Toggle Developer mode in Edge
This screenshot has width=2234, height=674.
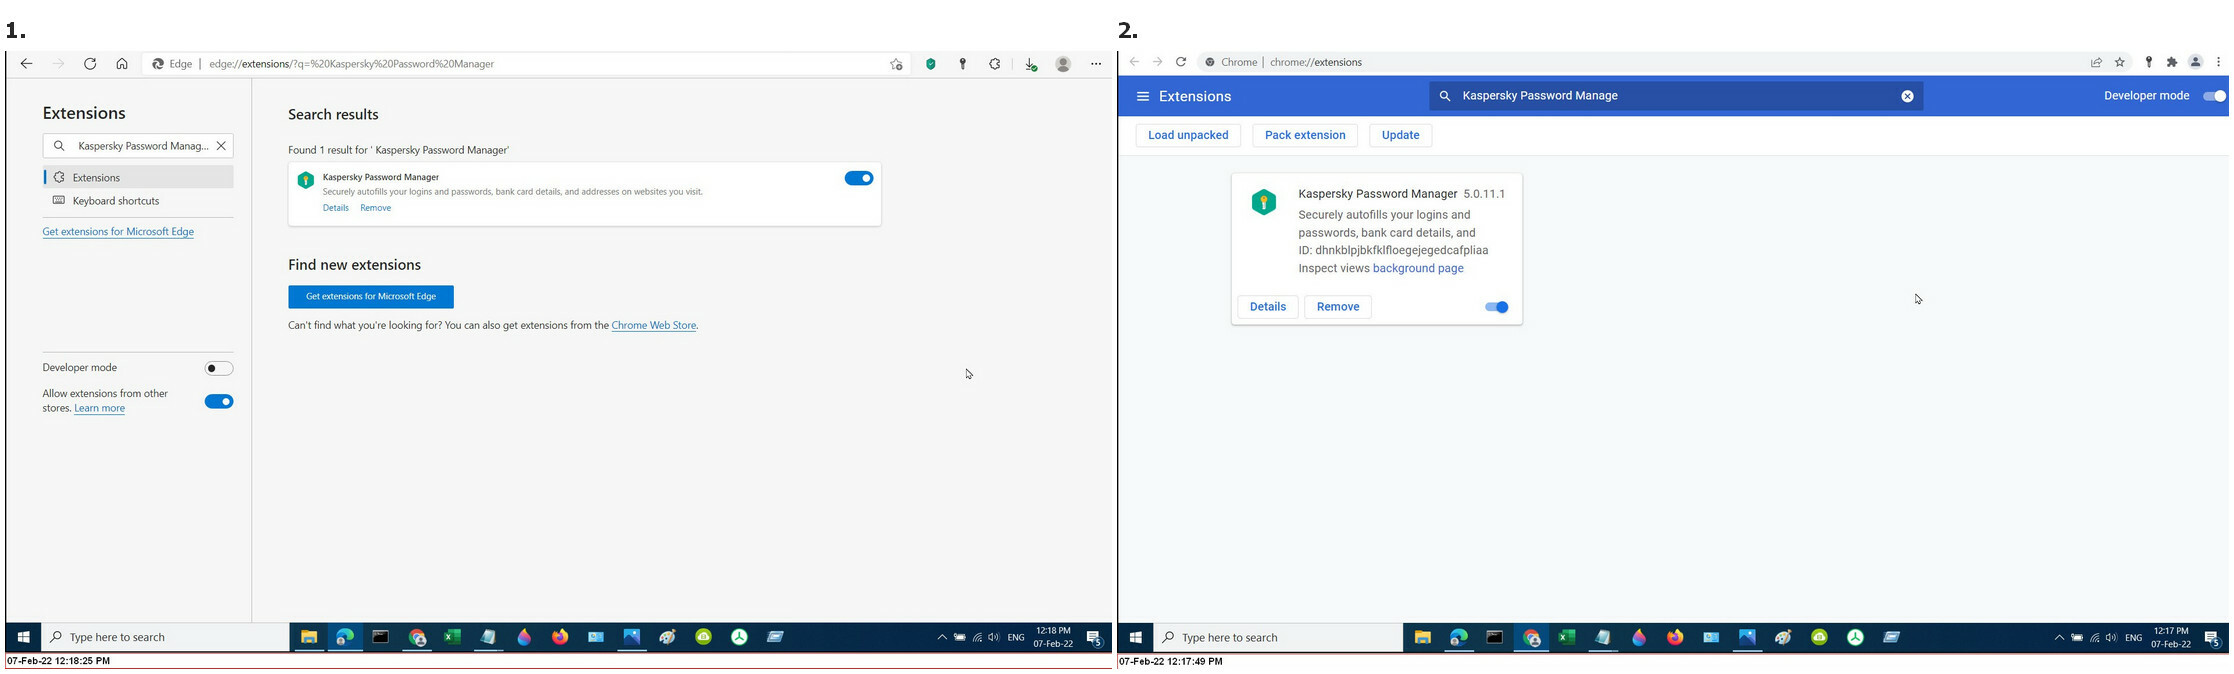click(x=219, y=368)
